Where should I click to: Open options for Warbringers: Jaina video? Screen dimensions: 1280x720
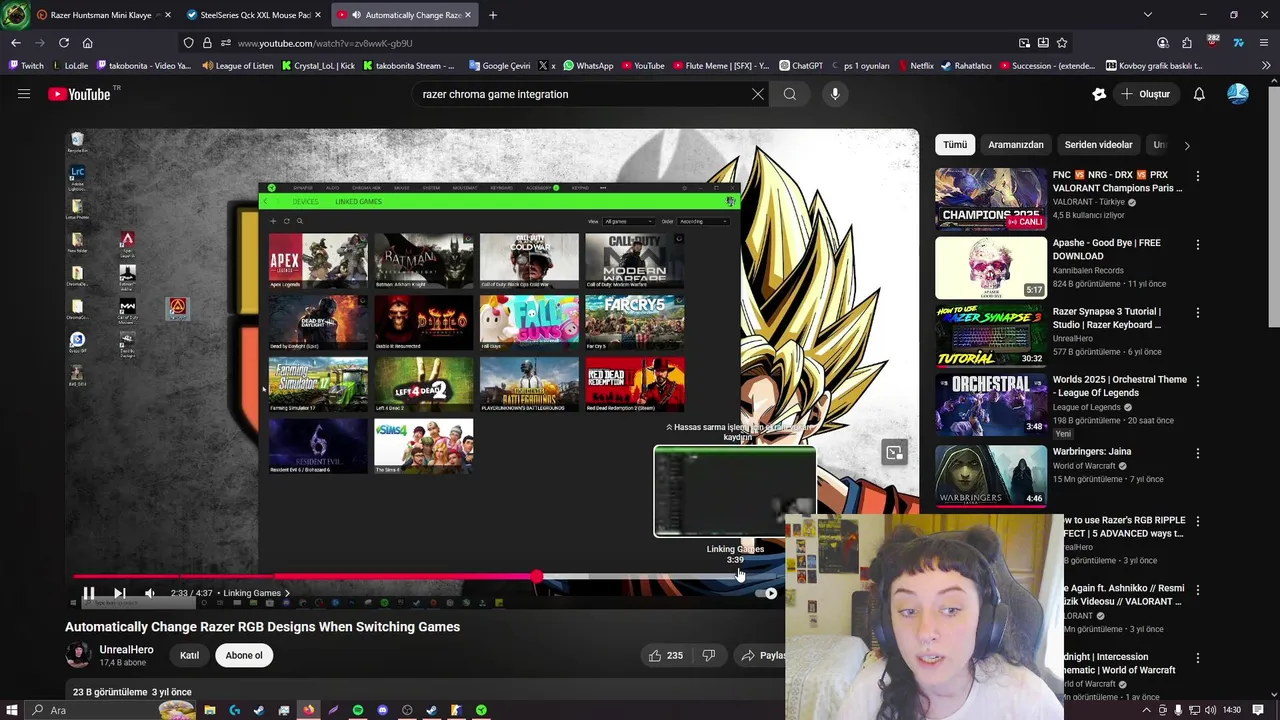[x=1197, y=452]
